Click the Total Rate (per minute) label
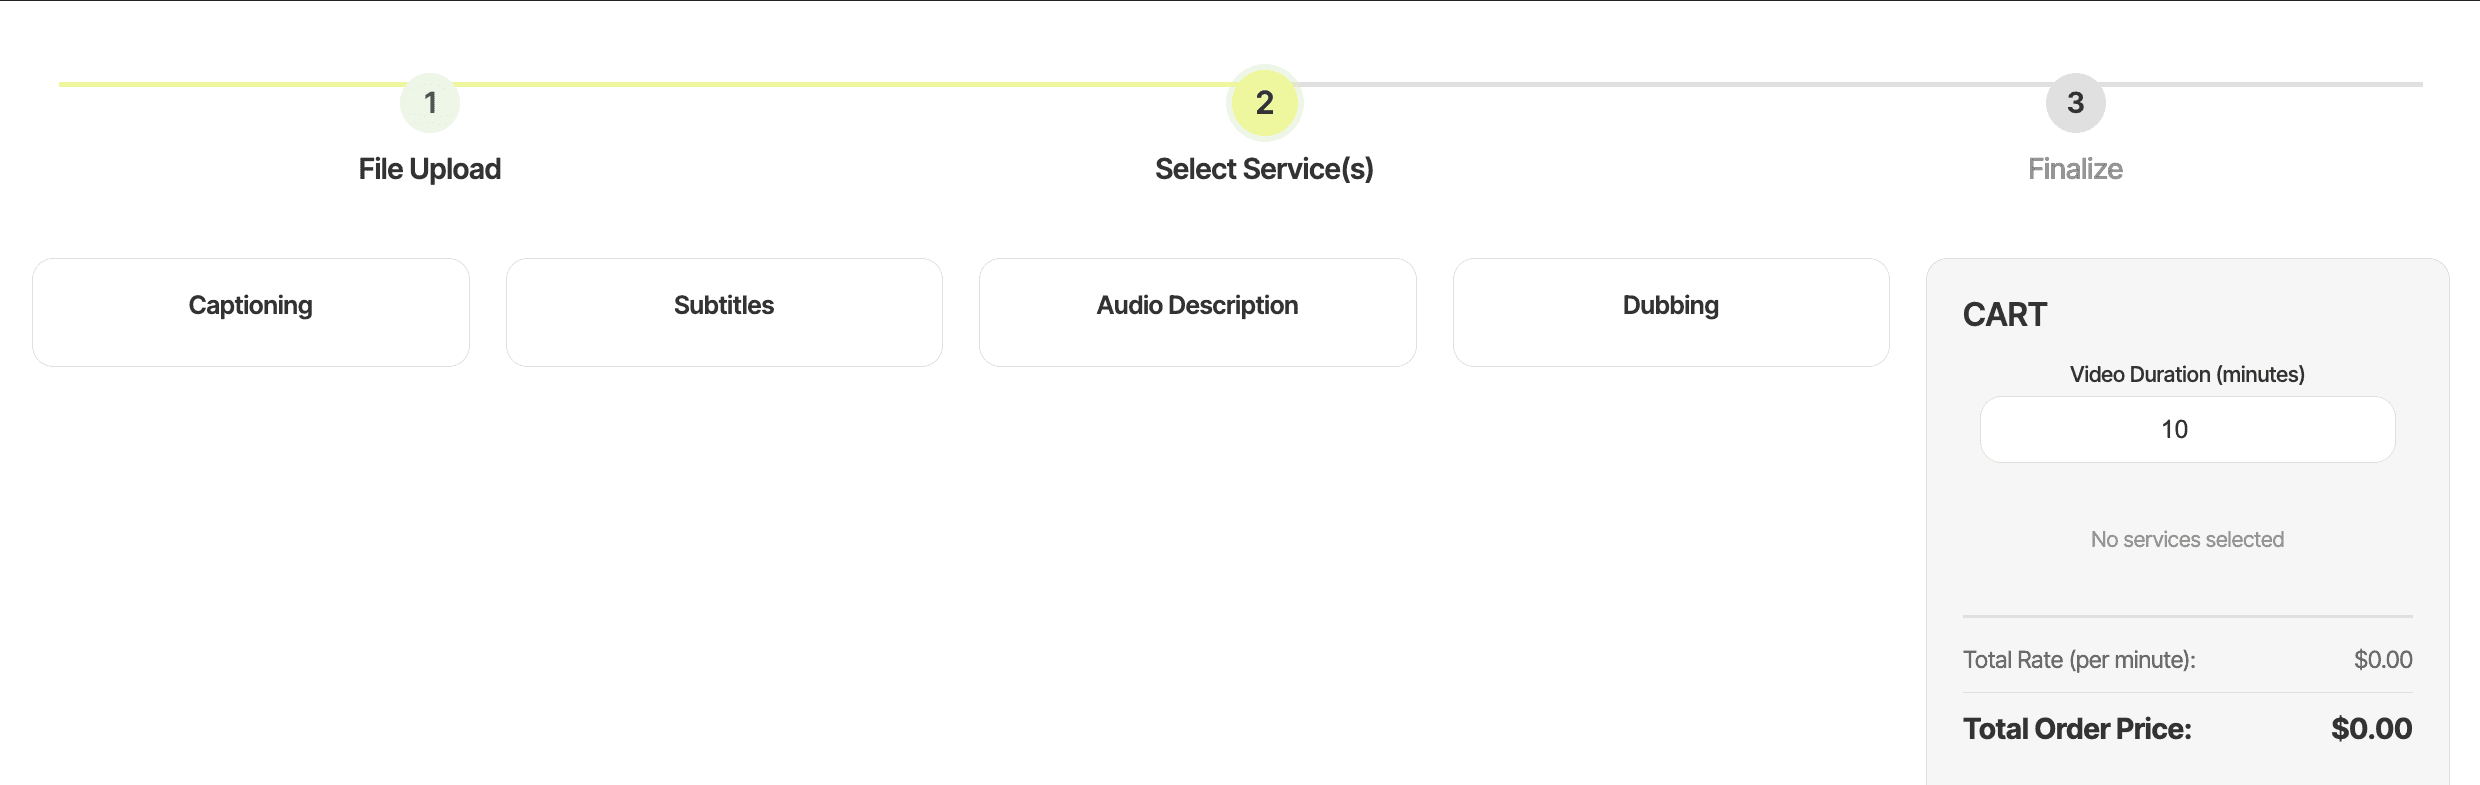The image size is (2480, 785). click(x=2079, y=660)
